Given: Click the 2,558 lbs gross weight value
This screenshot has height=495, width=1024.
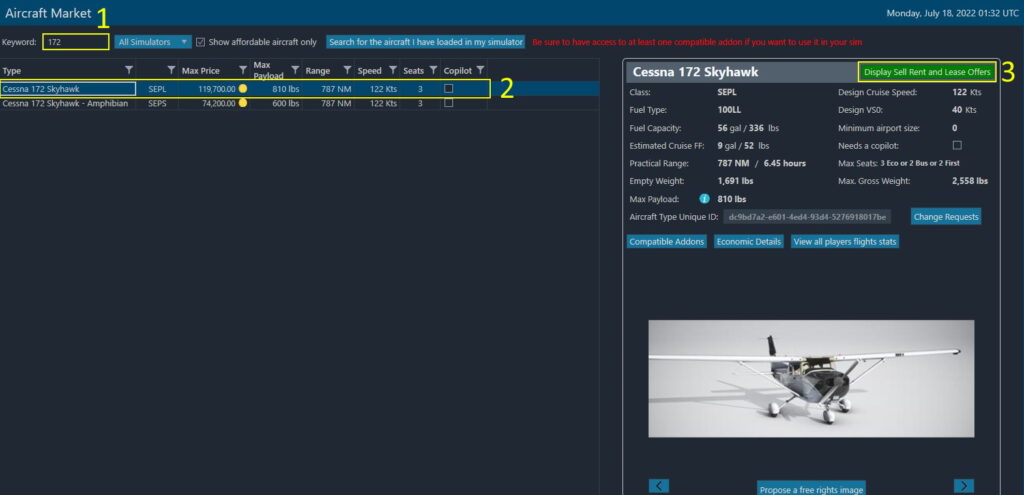Looking at the screenshot, I should point(970,181).
